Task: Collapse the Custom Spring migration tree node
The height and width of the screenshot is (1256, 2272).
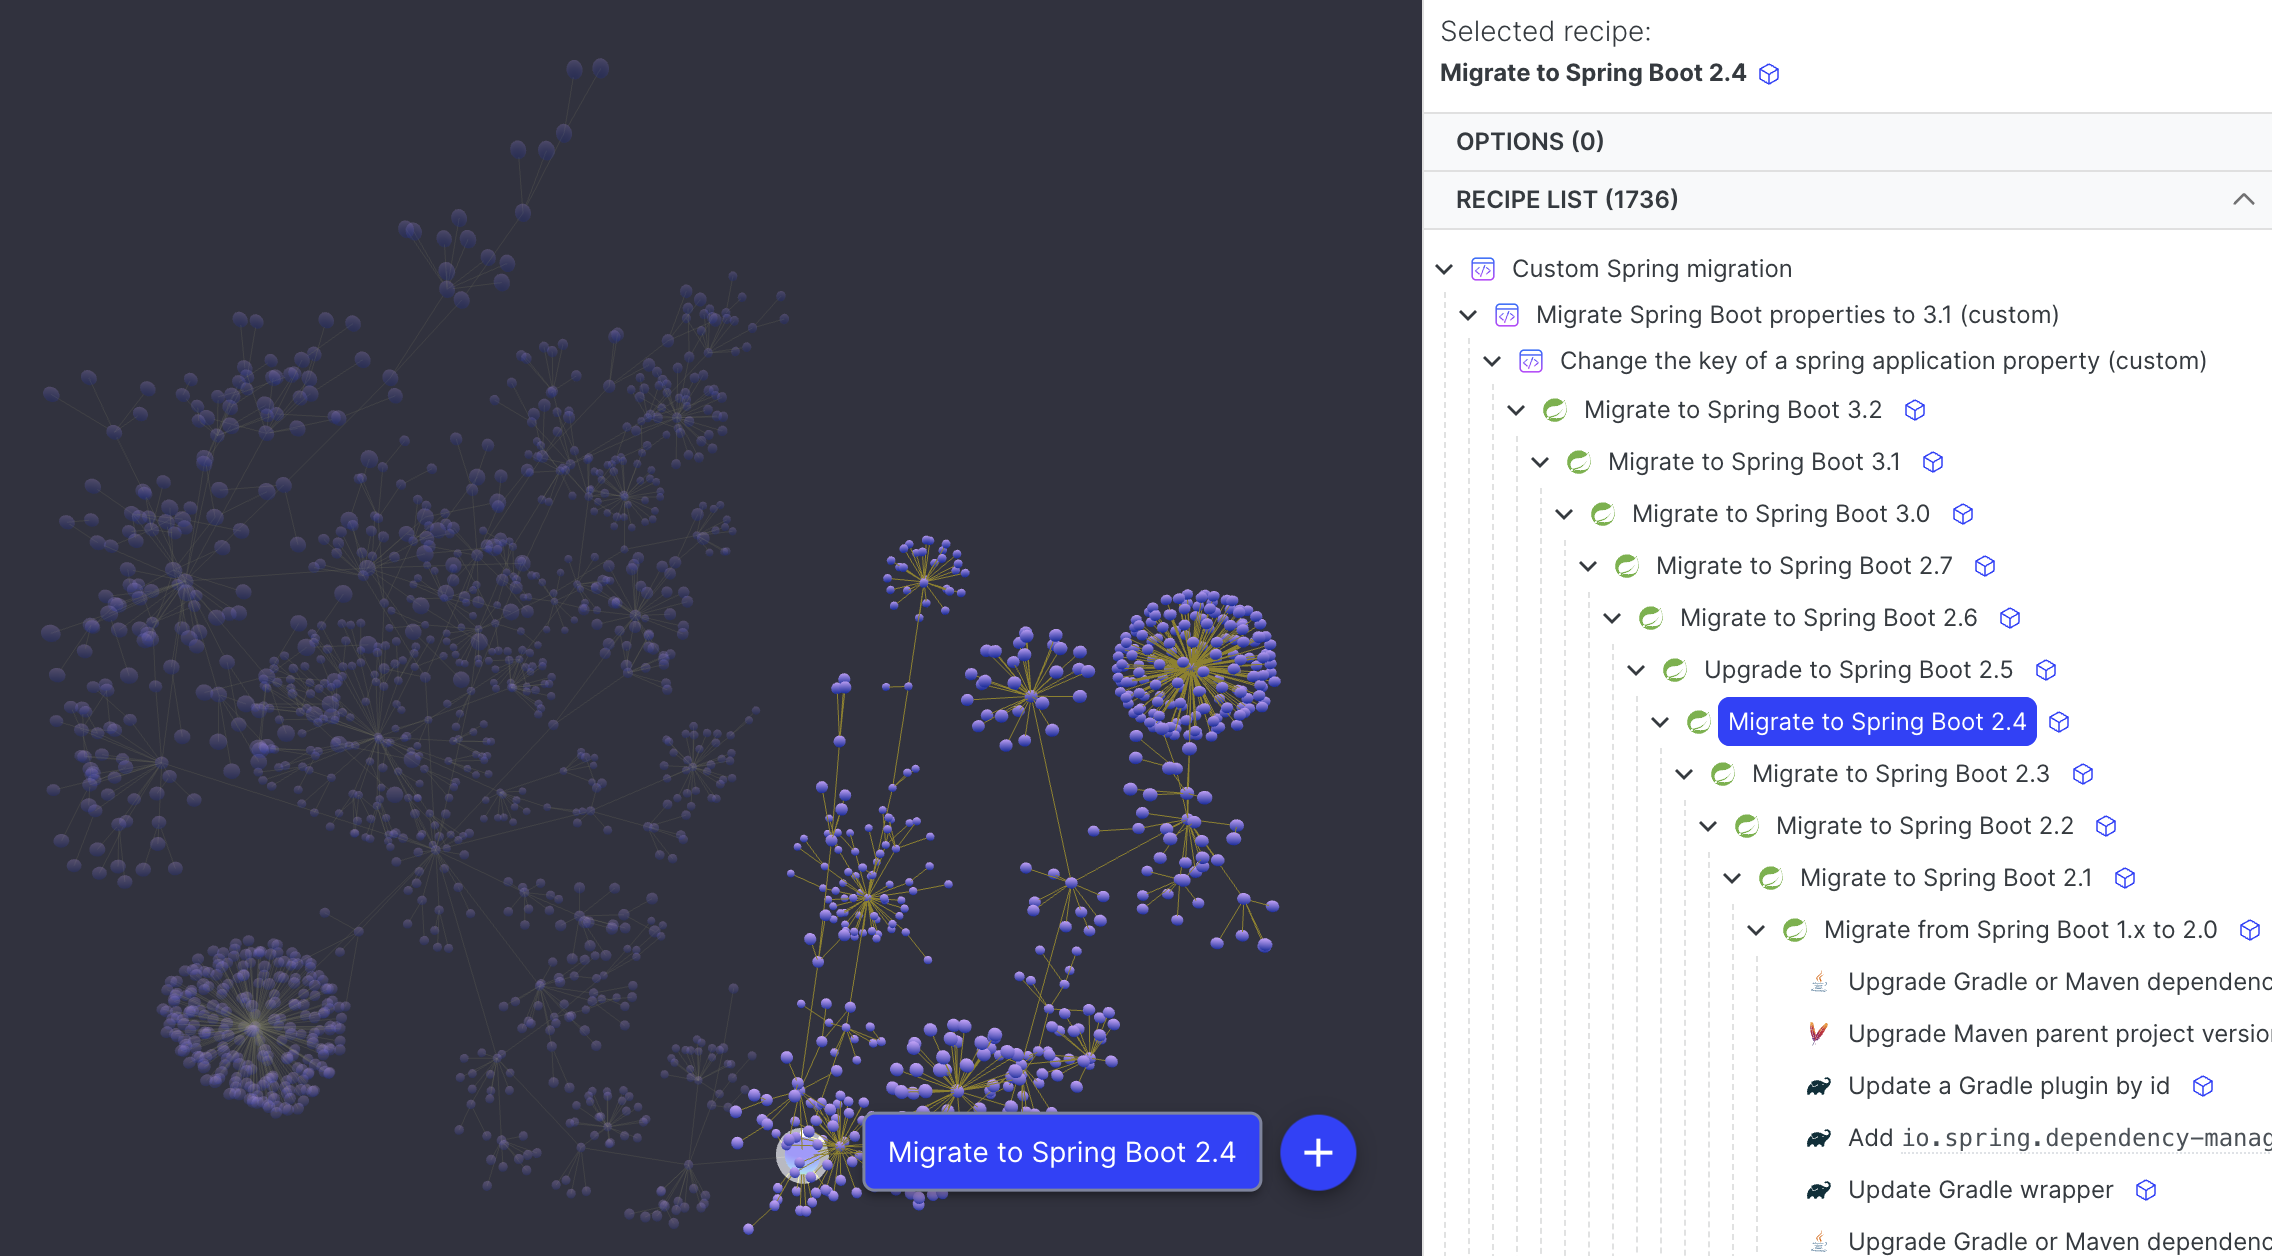Action: tap(1444, 269)
